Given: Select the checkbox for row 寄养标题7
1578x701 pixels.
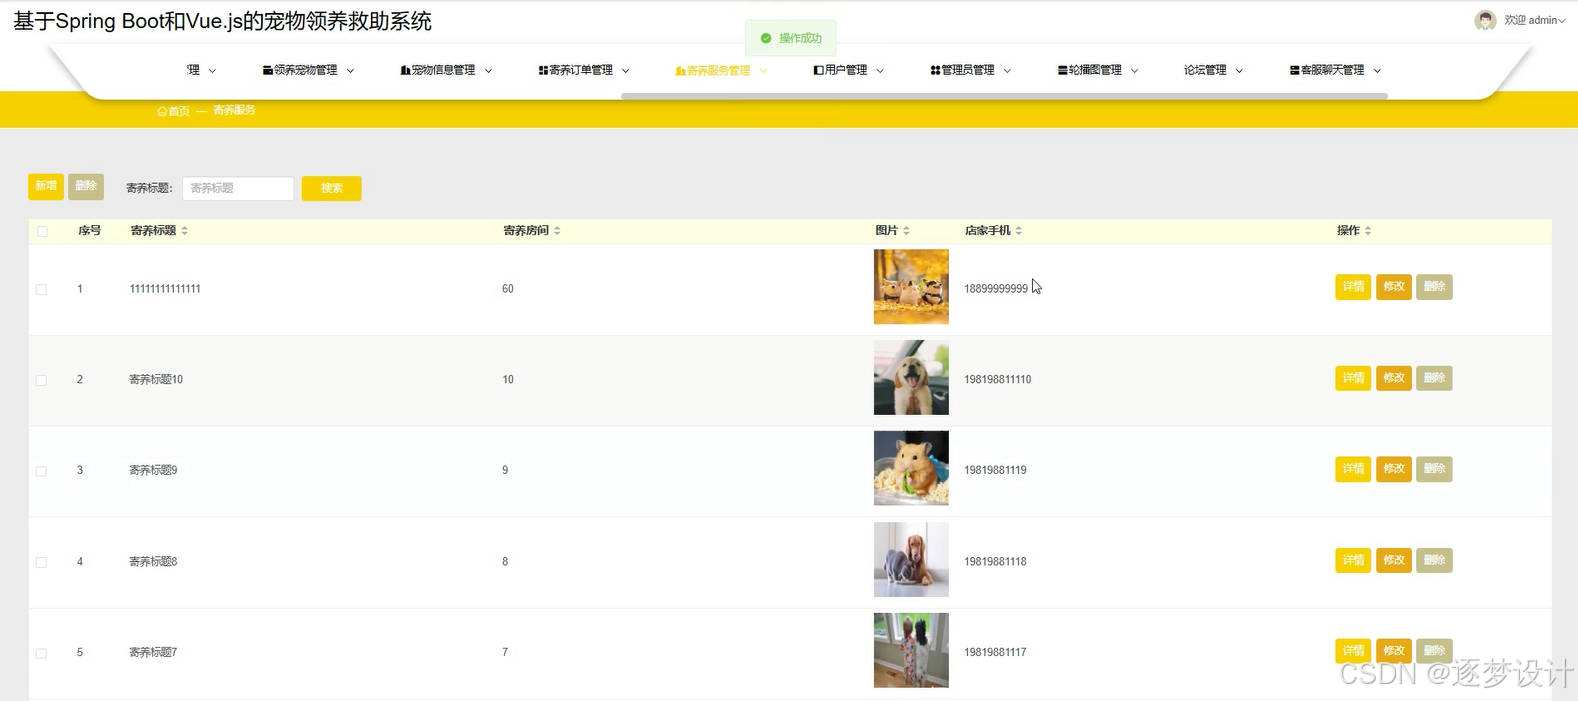Looking at the screenshot, I should 41,653.
